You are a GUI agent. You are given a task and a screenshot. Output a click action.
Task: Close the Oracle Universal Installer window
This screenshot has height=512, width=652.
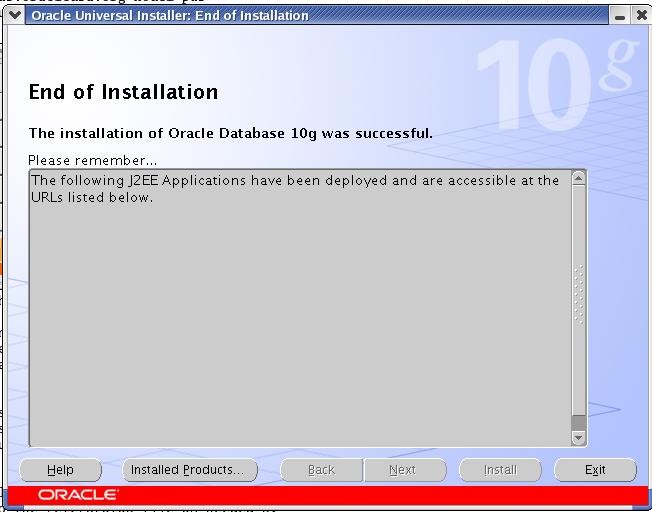tap(641, 16)
